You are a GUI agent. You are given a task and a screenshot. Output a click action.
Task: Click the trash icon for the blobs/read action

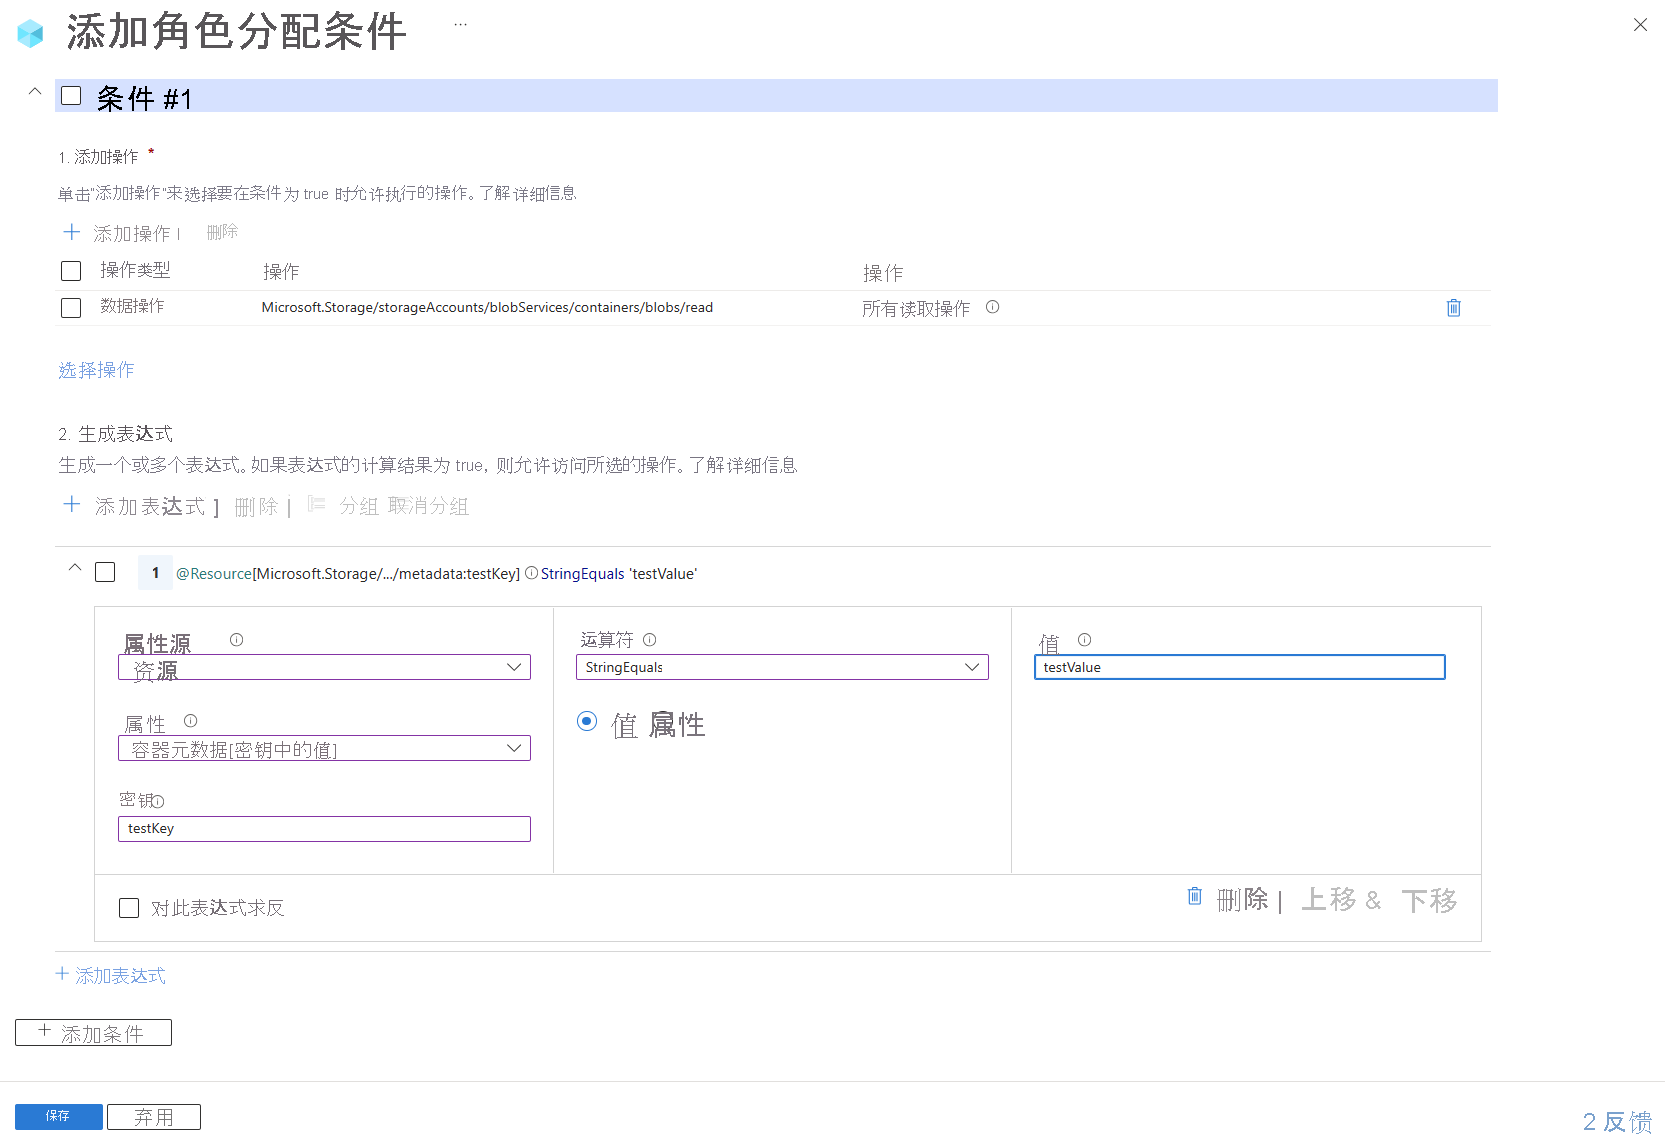coord(1453,308)
